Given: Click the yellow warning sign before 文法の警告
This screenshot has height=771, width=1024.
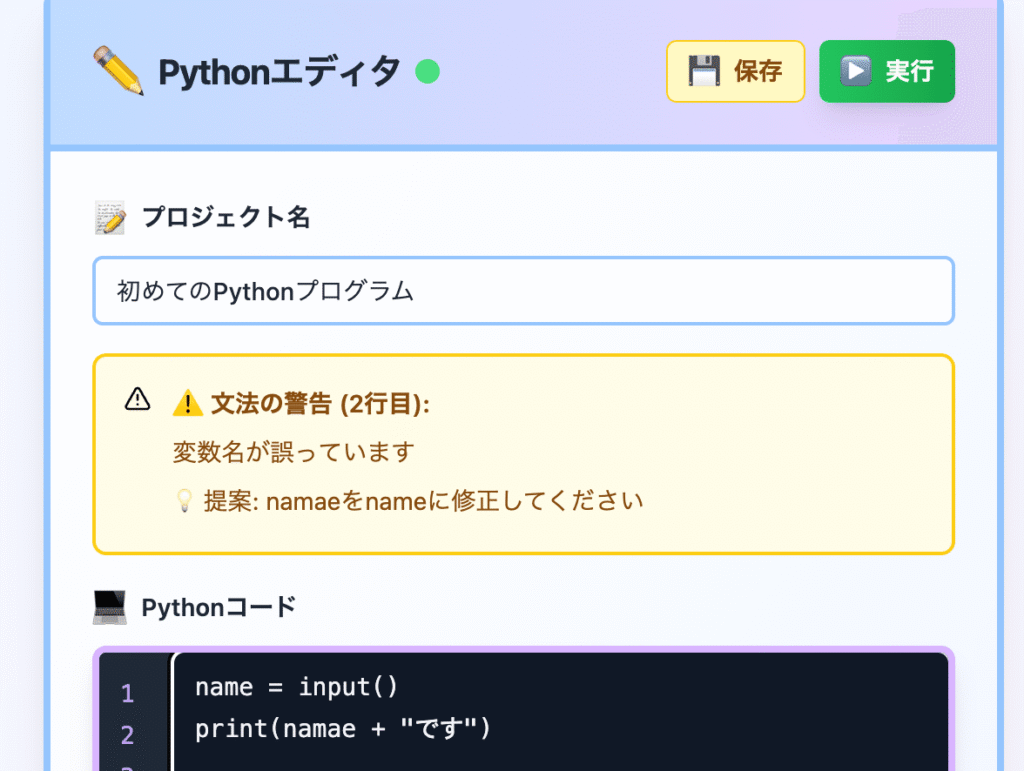Looking at the screenshot, I should pos(187,404).
